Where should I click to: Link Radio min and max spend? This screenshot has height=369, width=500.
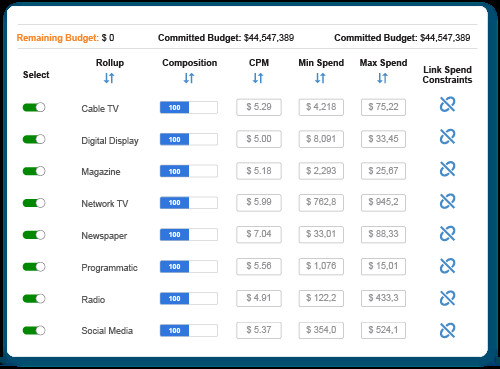pos(447,298)
